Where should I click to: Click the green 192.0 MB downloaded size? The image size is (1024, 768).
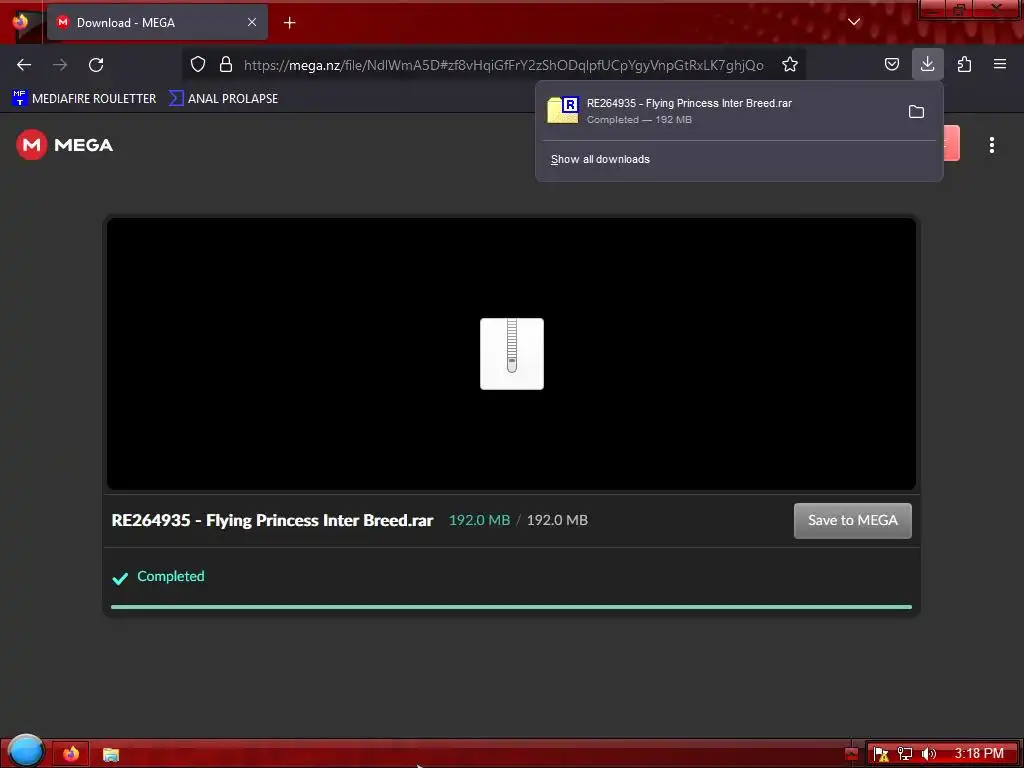point(479,520)
